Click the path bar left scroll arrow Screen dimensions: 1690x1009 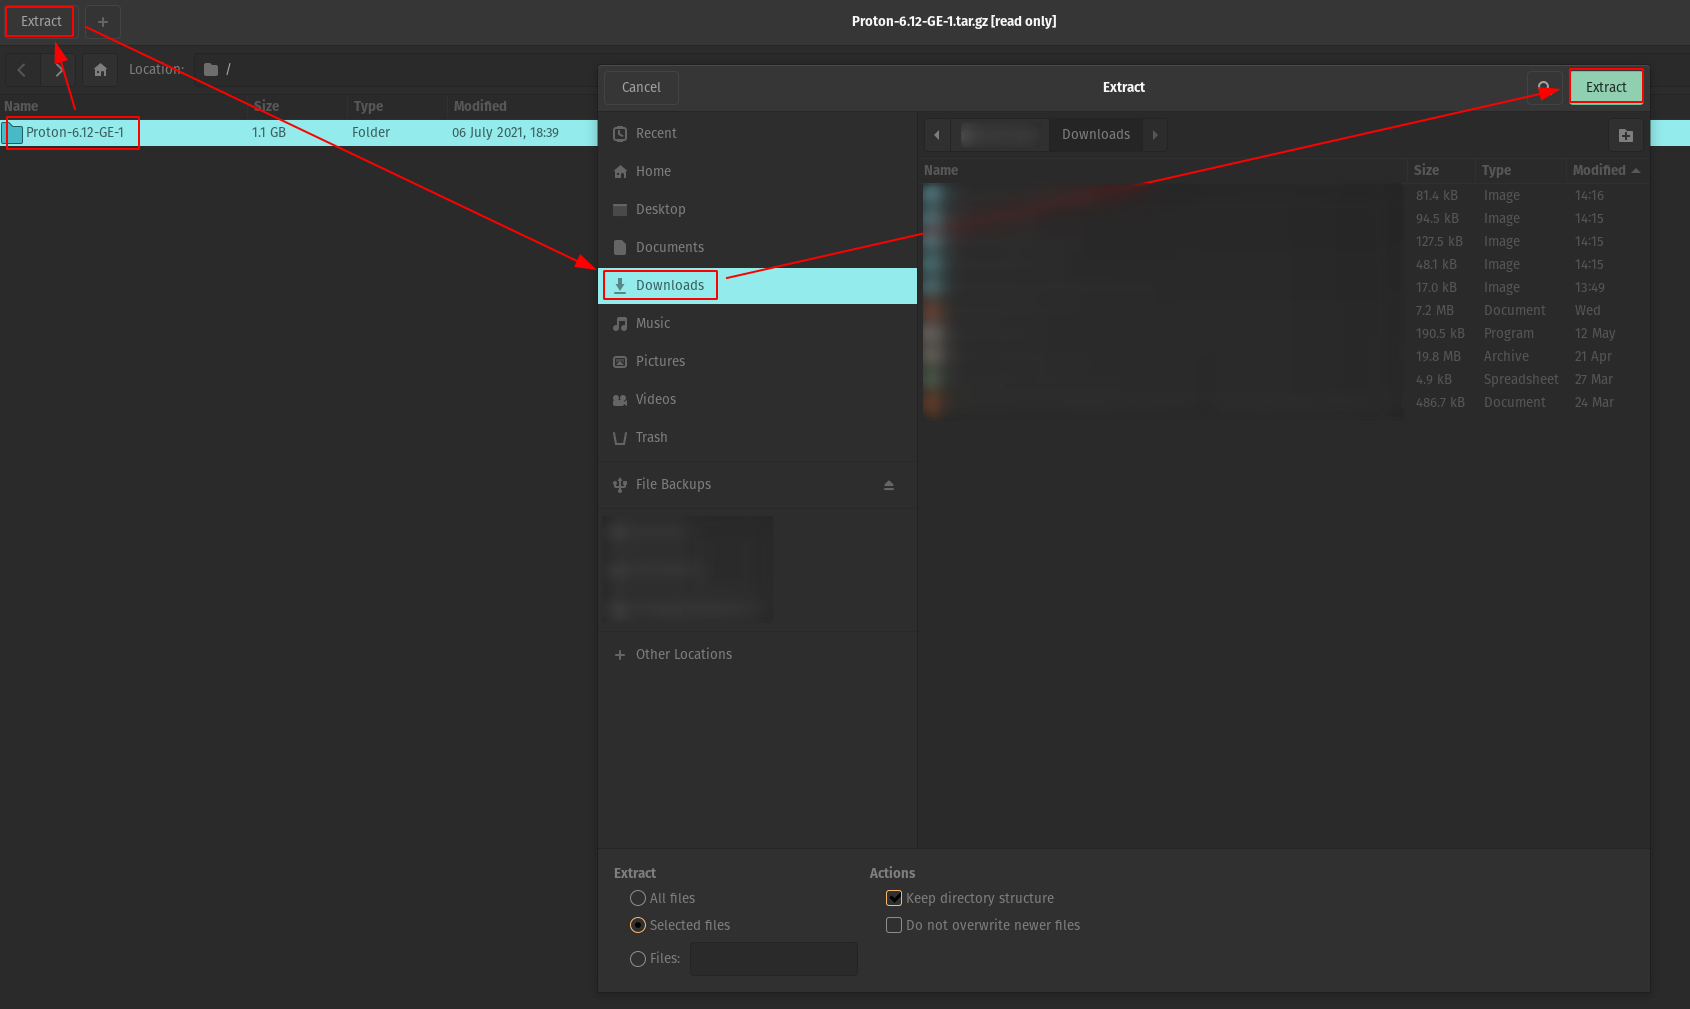coord(937,134)
